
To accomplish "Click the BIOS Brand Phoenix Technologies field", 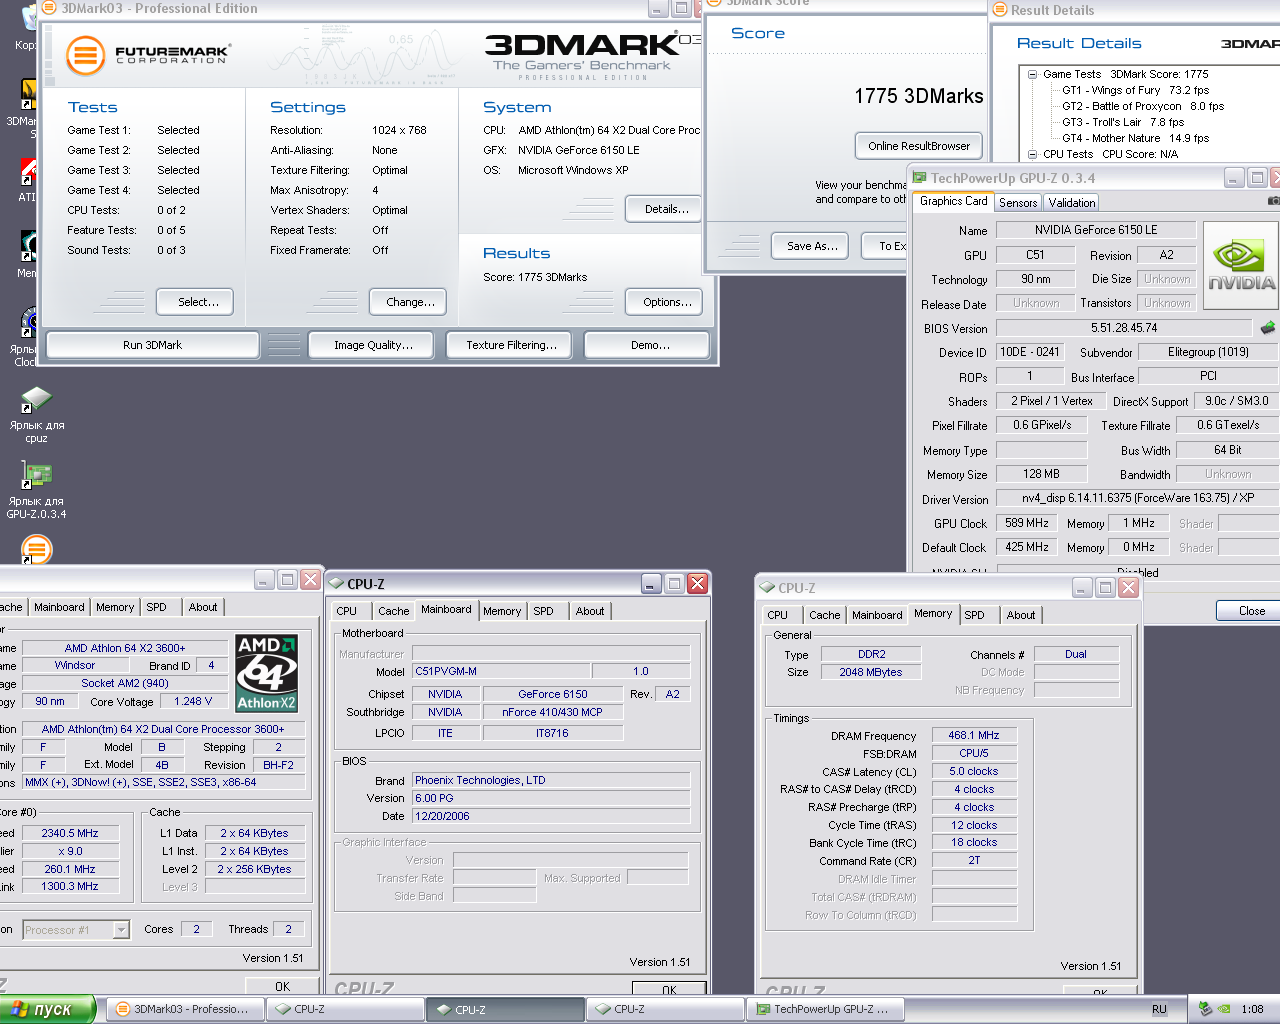I will (551, 780).
